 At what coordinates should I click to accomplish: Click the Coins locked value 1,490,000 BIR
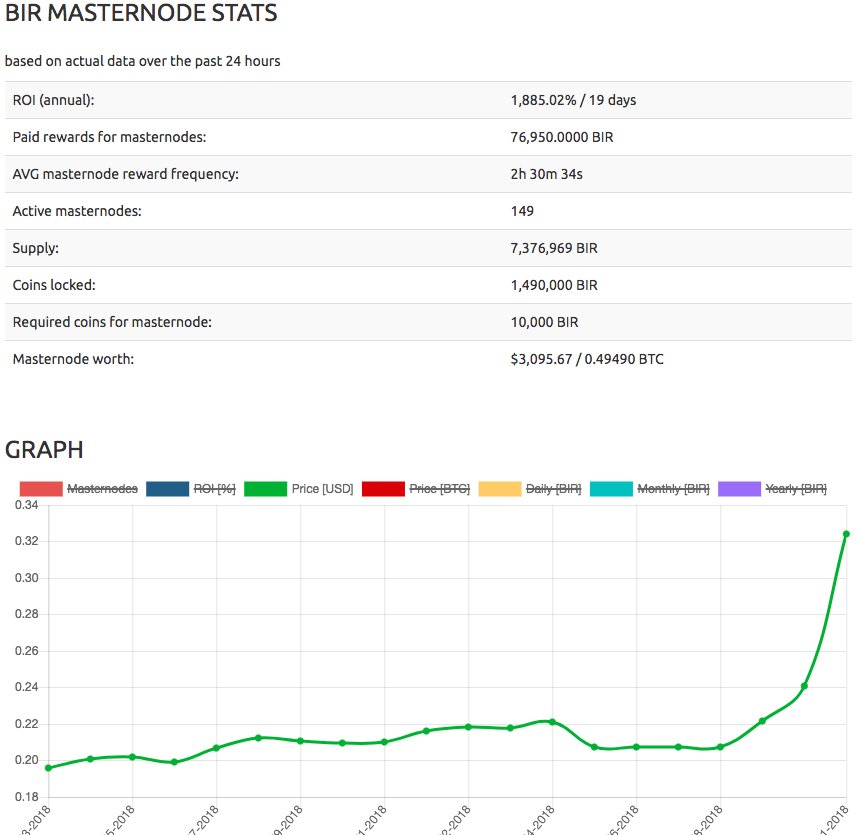click(x=555, y=285)
